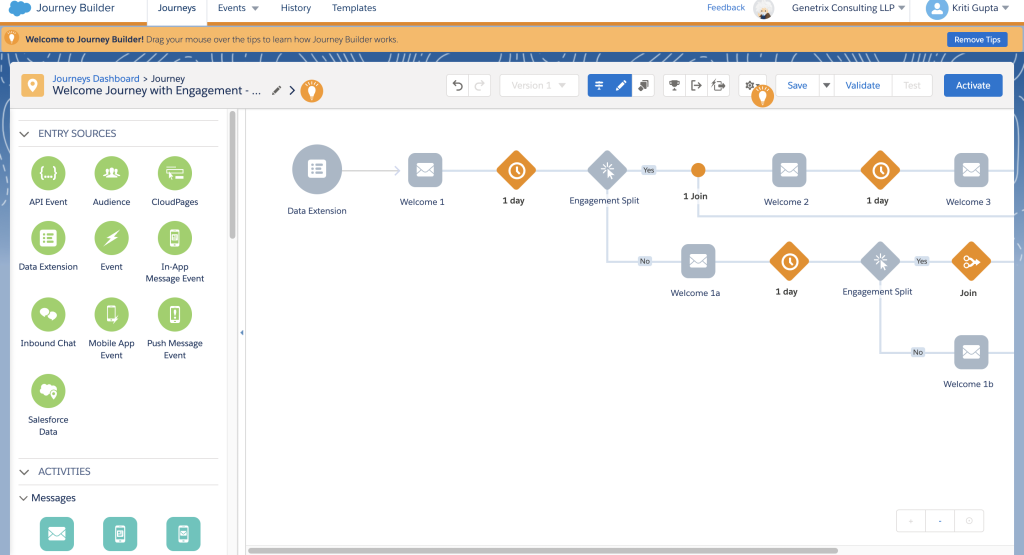This screenshot has width=1024, height=555.
Task: Choose the In-App Message Event source
Action: (x=175, y=238)
